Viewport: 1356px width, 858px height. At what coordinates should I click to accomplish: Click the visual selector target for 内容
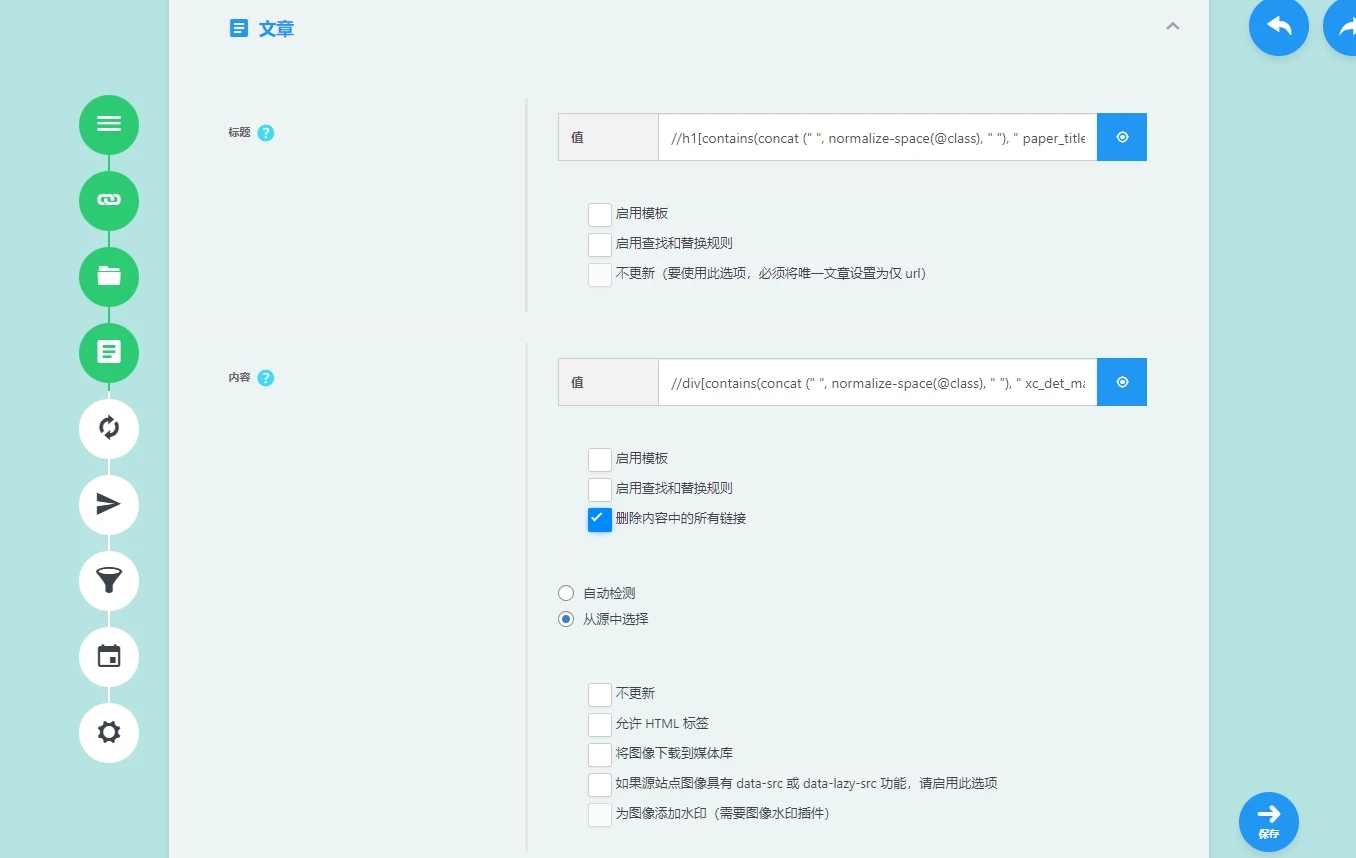pyautogui.click(x=1122, y=382)
